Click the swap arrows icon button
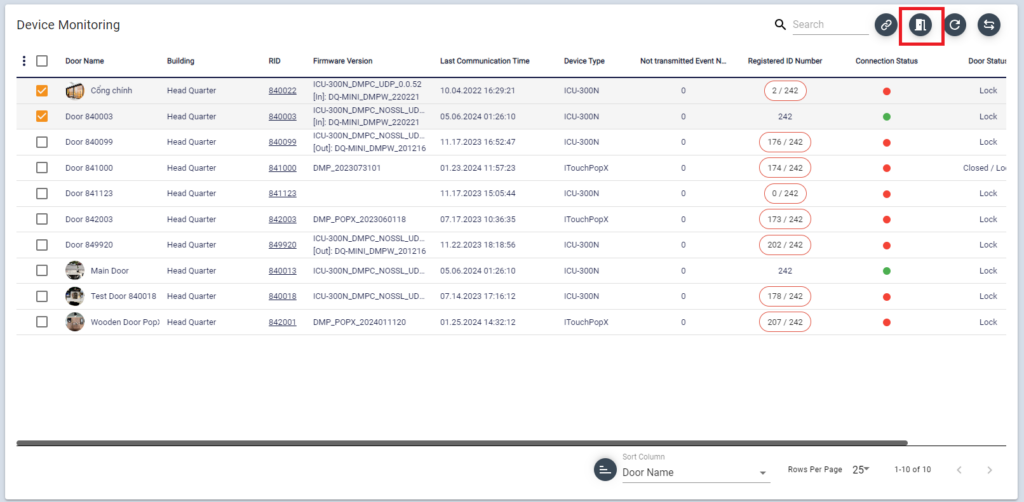Image resolution: width=1024 pixels, height=502 pixels. tap(989, 25)
